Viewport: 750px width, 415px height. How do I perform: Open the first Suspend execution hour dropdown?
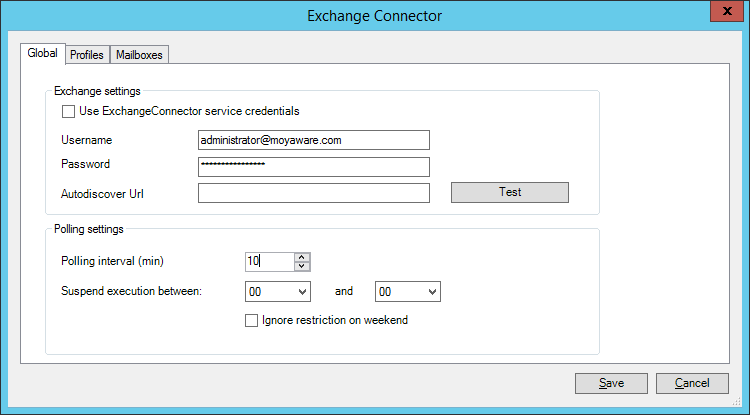[278, 292]
